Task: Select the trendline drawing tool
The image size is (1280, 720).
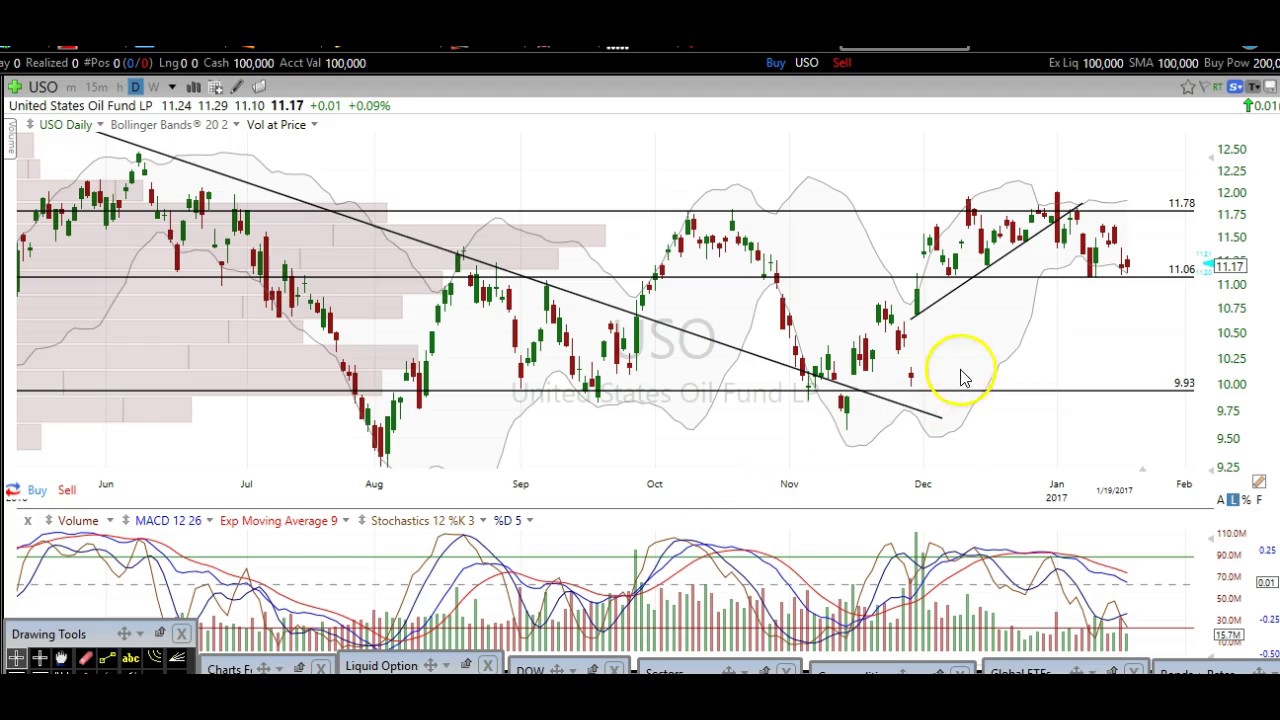Action: [x=108, y=658]
